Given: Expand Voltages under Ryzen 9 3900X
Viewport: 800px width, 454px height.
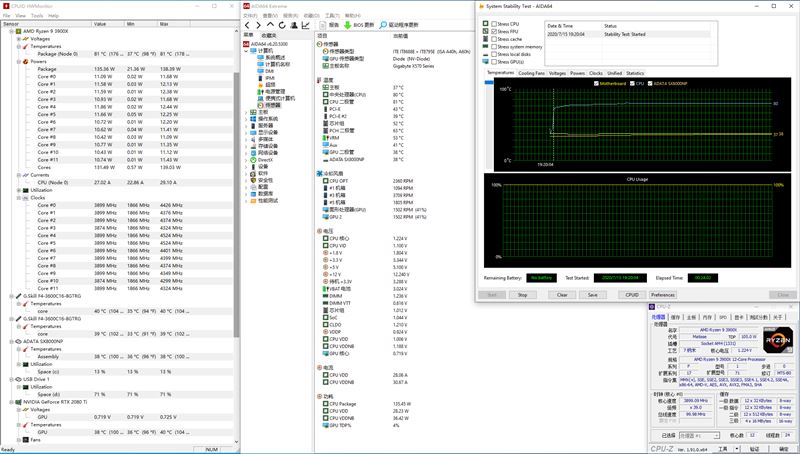Looking at the screenshot, I should [x=19, y=39].
